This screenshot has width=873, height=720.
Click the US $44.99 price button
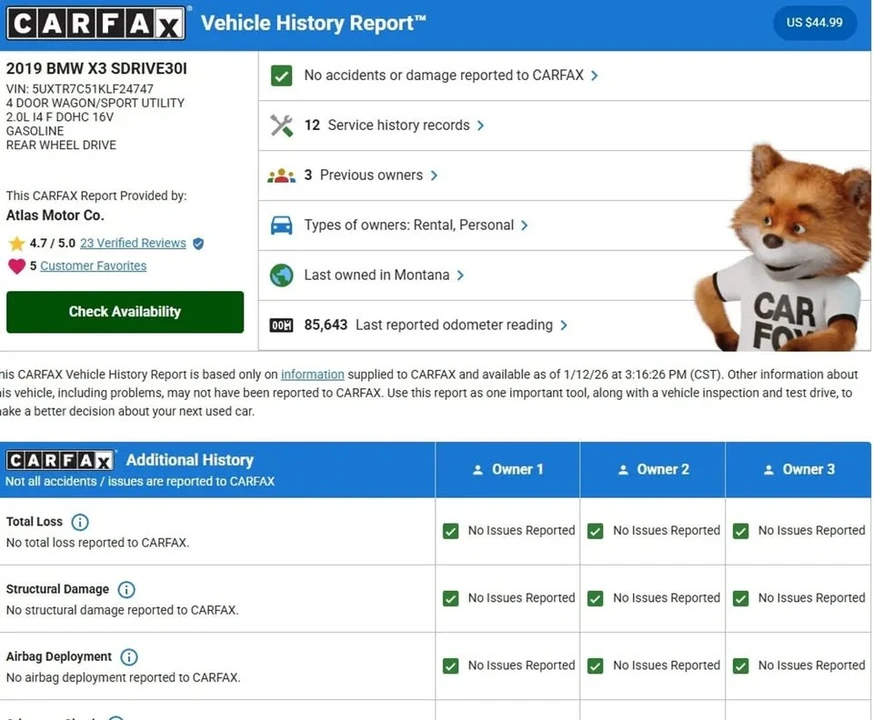coord(814,23)
